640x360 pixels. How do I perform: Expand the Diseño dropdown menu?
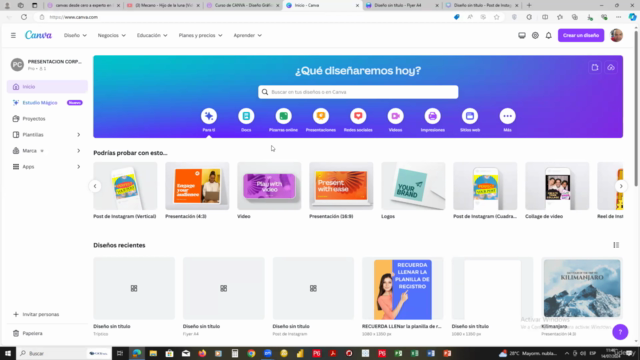75,36
